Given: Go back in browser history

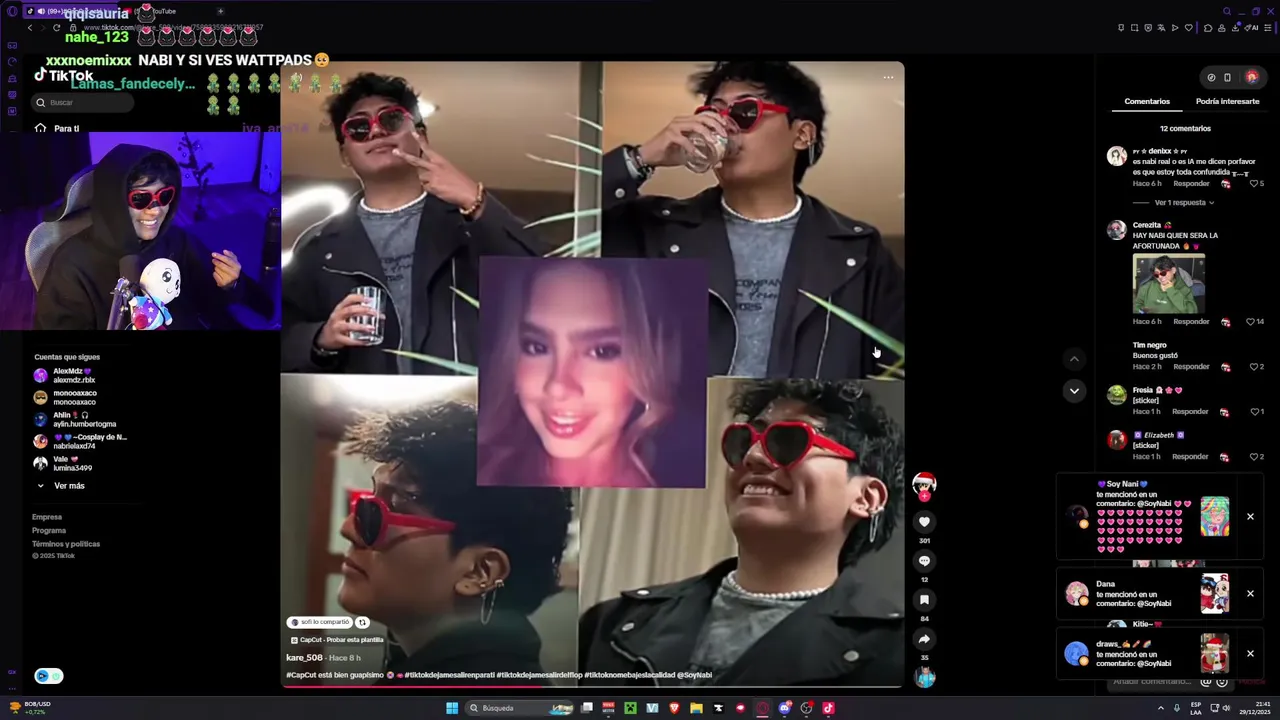Looking at the screenshot, I should [x=30, y=28].
